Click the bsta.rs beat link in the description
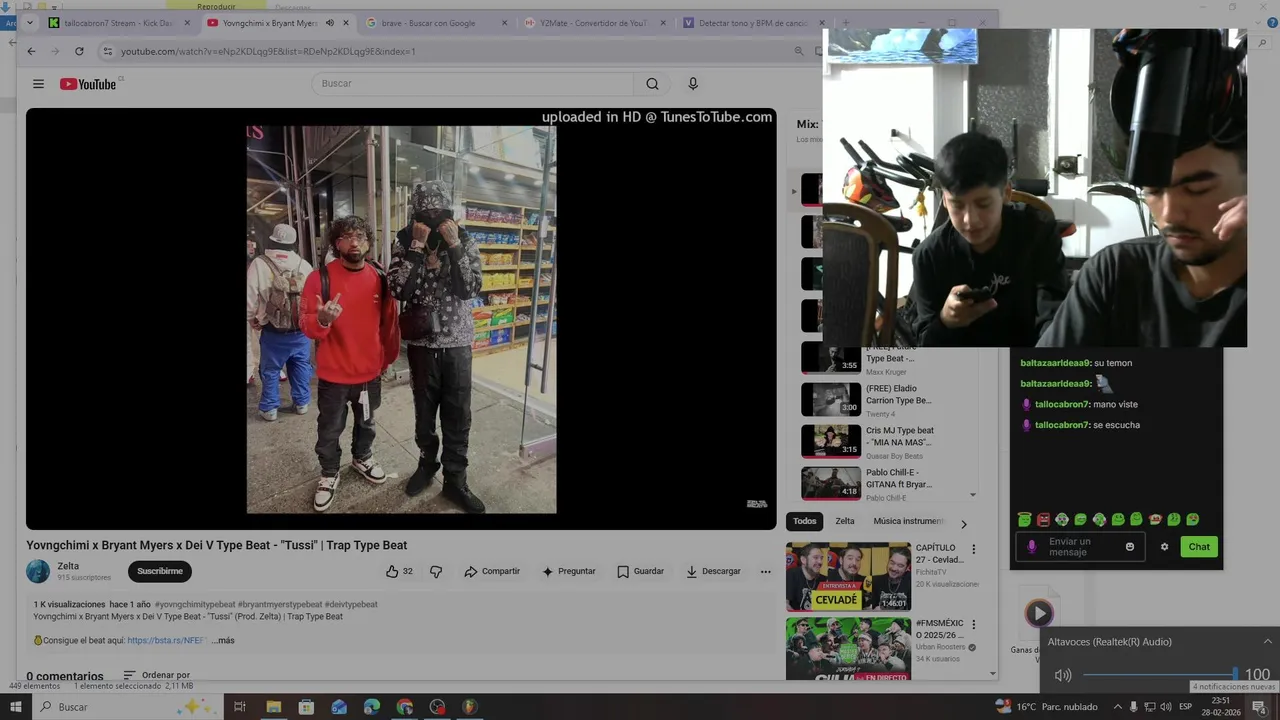This screenshot has width=1280, height=720. [165, 640]
